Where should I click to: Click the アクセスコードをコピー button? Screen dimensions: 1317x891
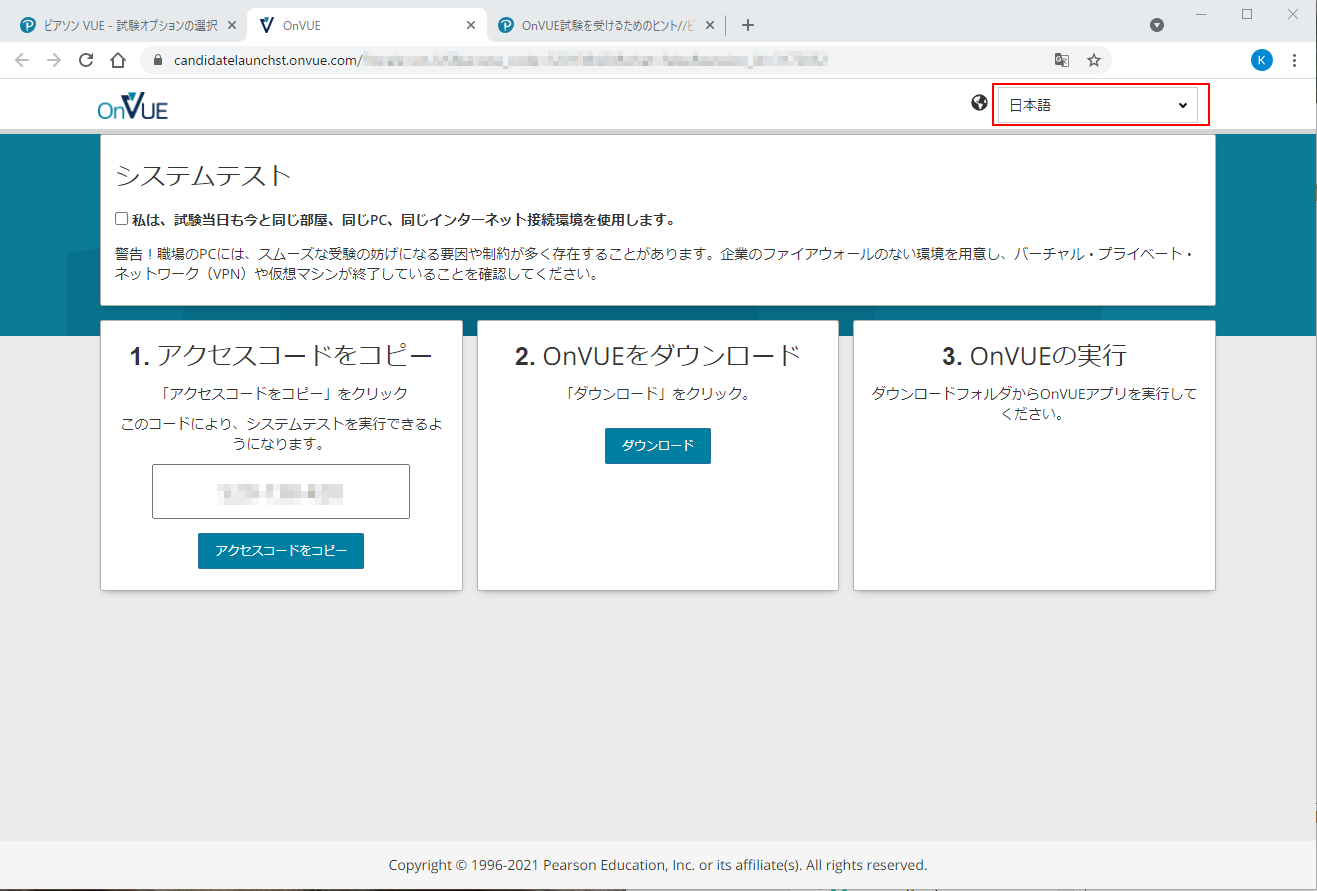(x=281, y=551)
